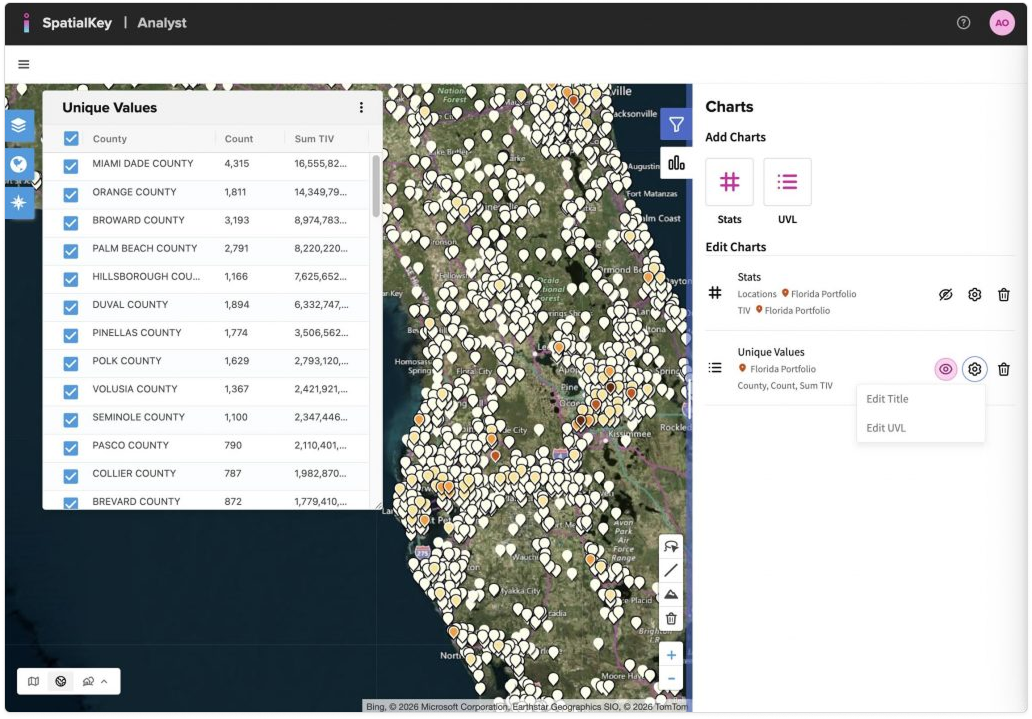The width and height of the screenshot is (1032, 719).
Task: Delete the Stats chart with trash icon
Action: click(x=1003, y=294)
